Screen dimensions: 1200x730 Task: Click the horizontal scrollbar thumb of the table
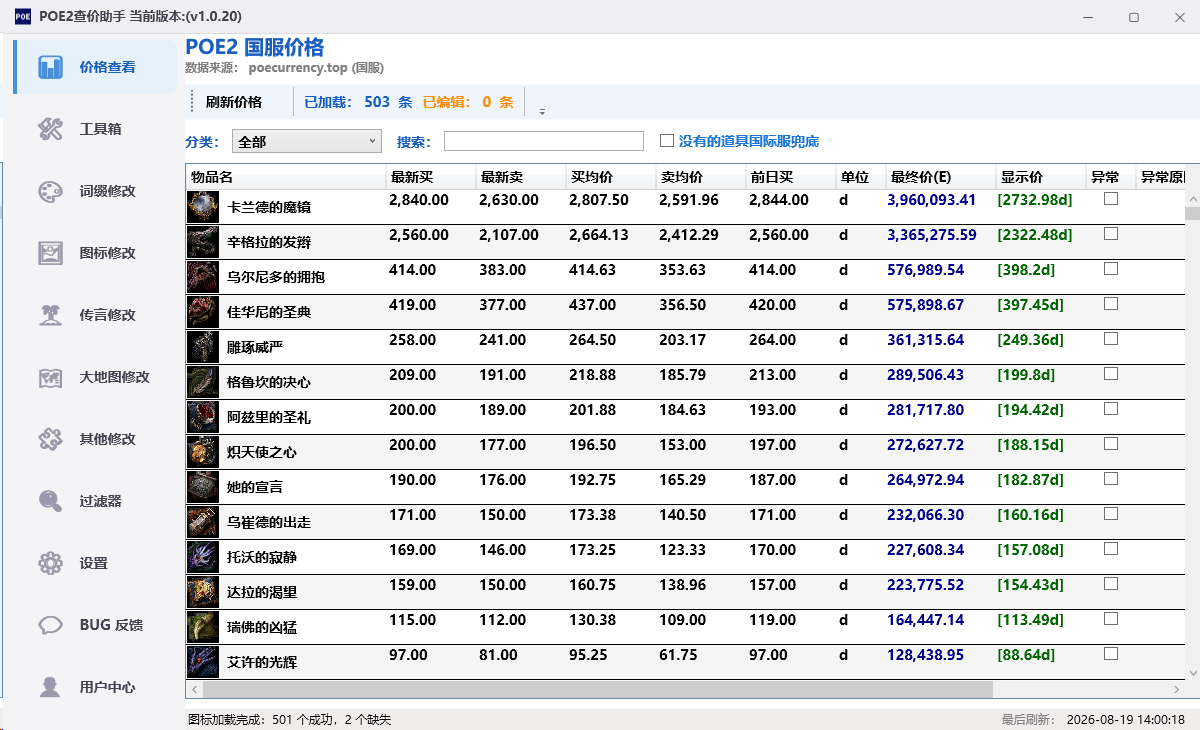pos(597,690)
